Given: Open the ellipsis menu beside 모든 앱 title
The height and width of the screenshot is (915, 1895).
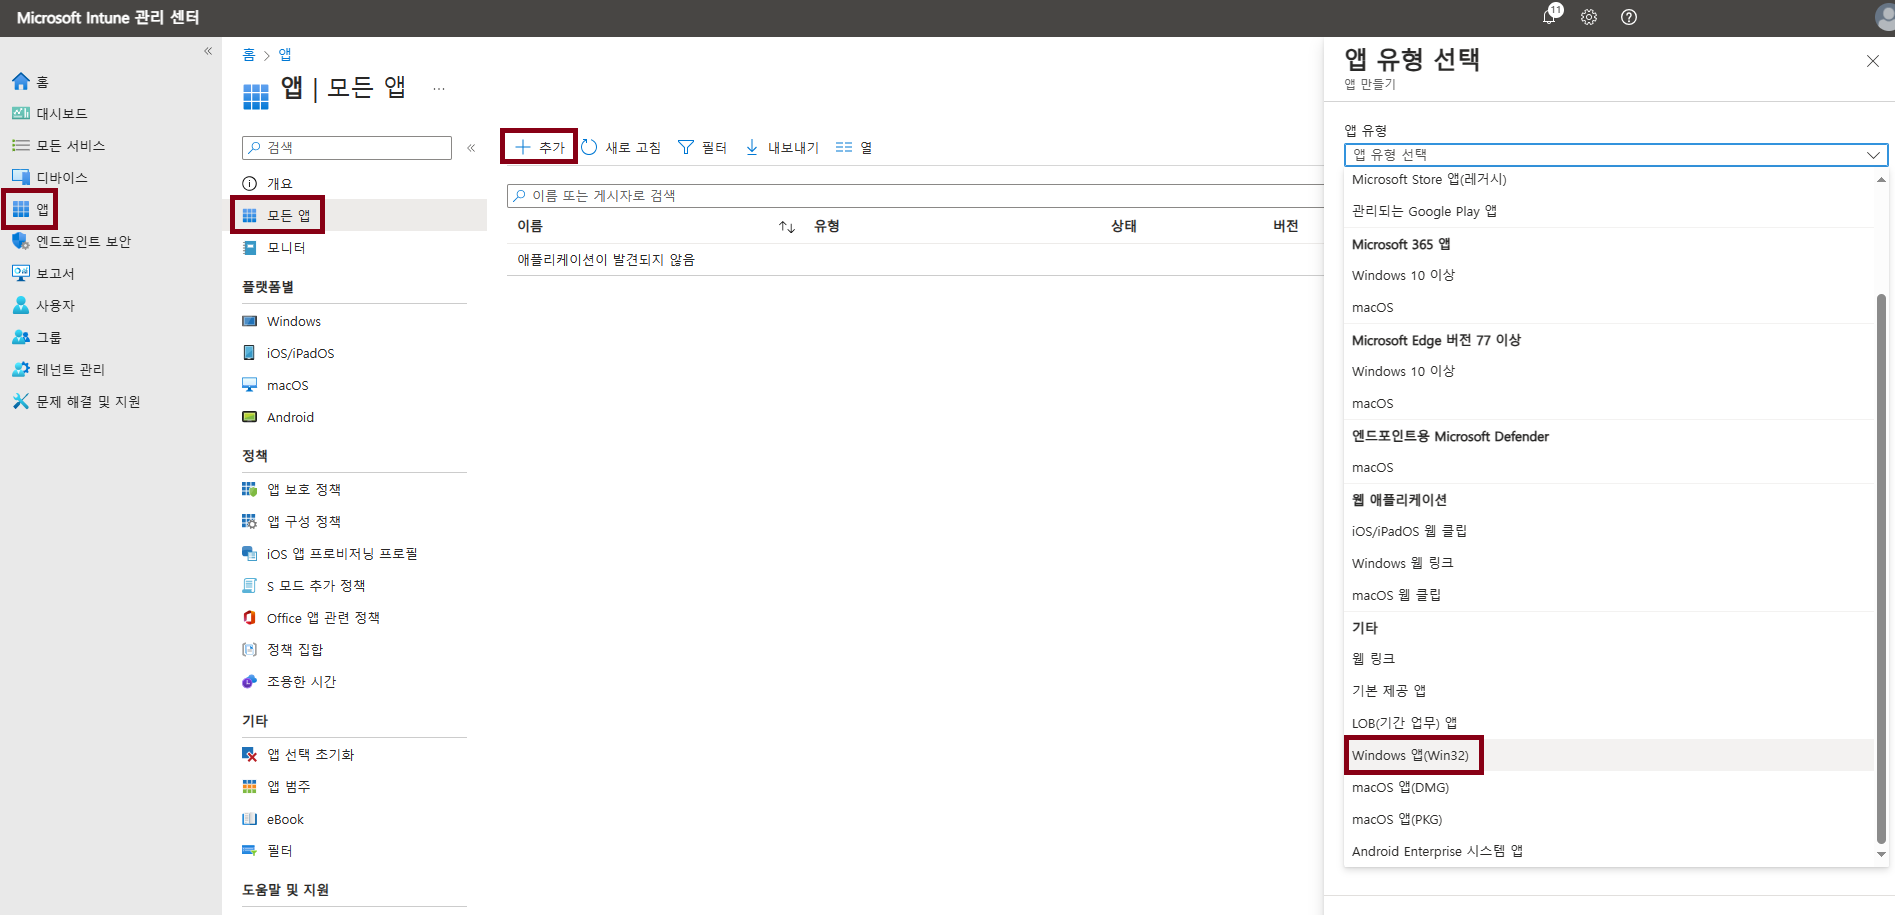Looking at the screenshot, I should click(439, 88).
